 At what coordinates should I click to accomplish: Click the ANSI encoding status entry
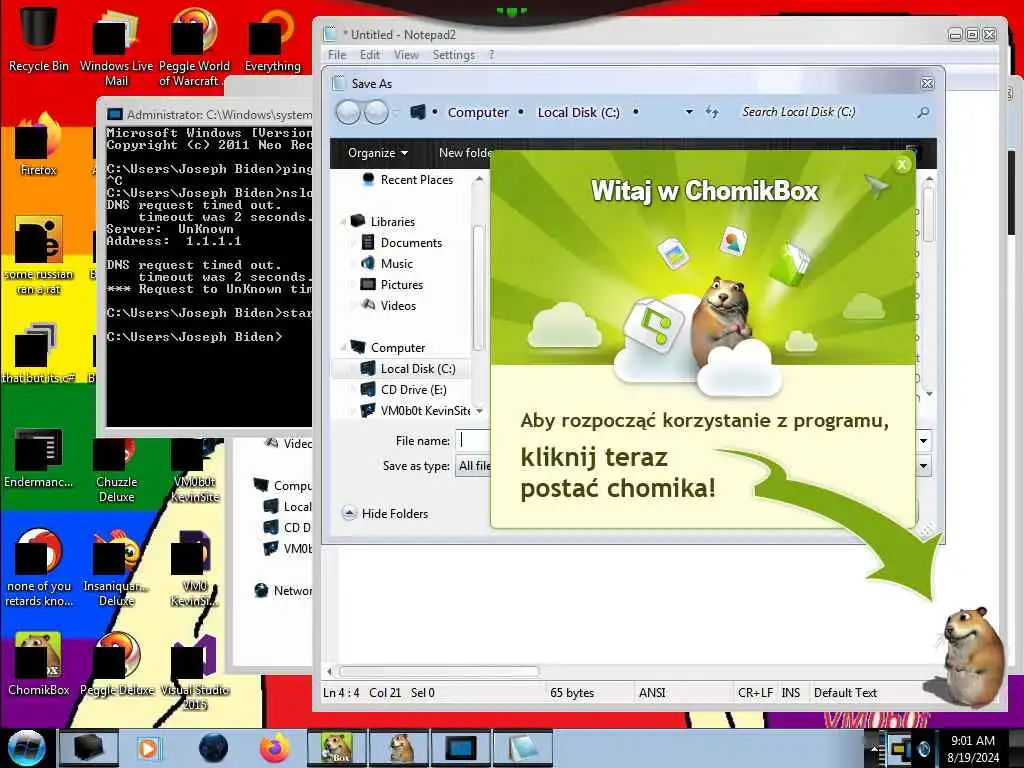pyautogui.click(x=652, y=693)
